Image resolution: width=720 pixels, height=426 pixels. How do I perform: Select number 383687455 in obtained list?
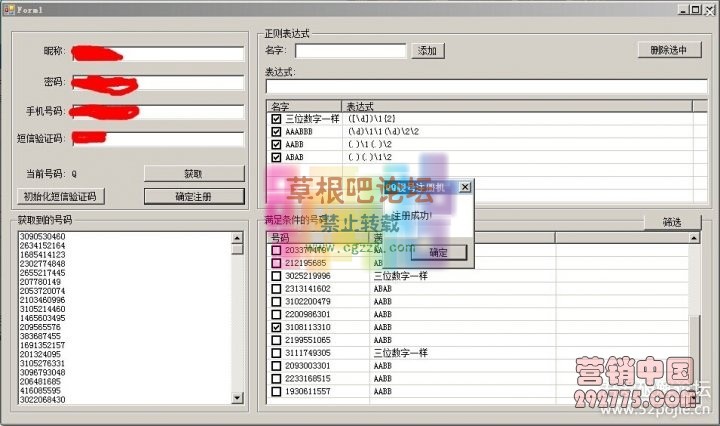[40, 336]
